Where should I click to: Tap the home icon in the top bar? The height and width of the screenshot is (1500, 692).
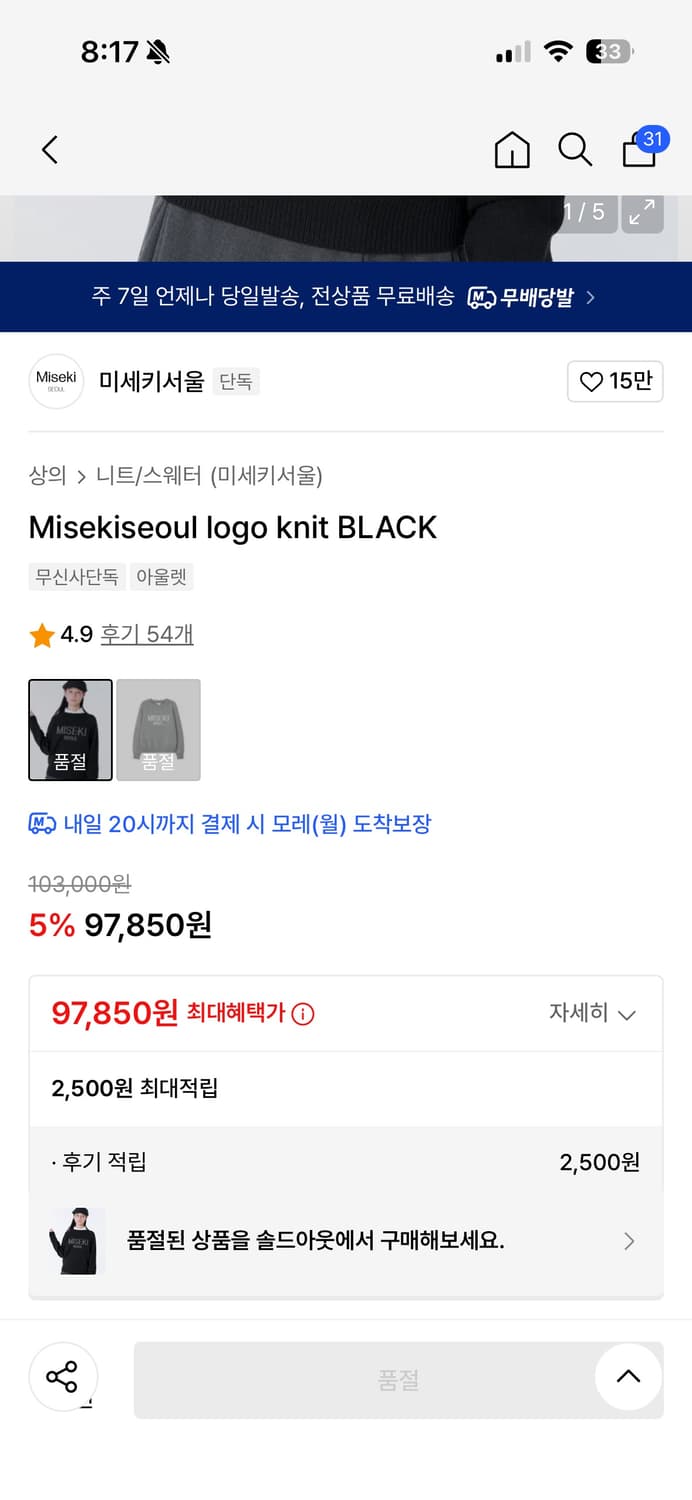pyautogui.click(x=511, y=149)
